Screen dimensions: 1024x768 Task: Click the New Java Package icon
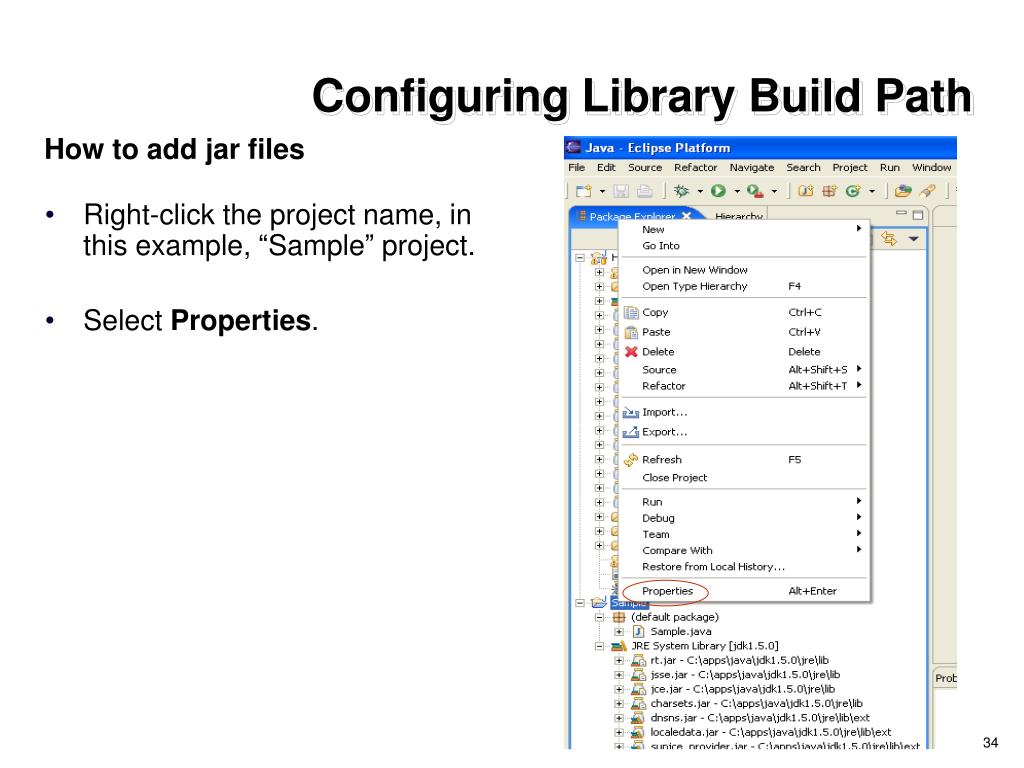point(829,191)
